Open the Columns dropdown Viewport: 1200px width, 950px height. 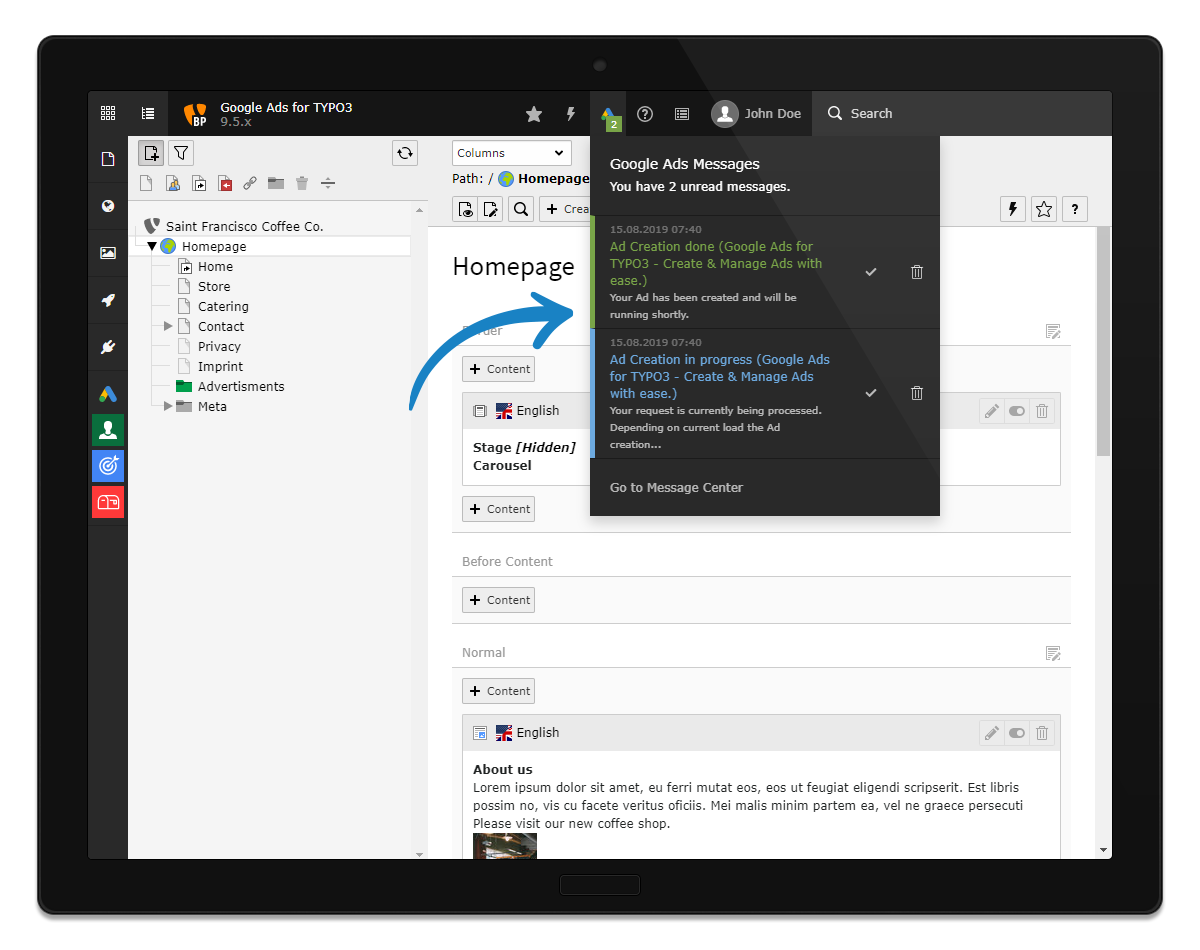coord(512,153)
